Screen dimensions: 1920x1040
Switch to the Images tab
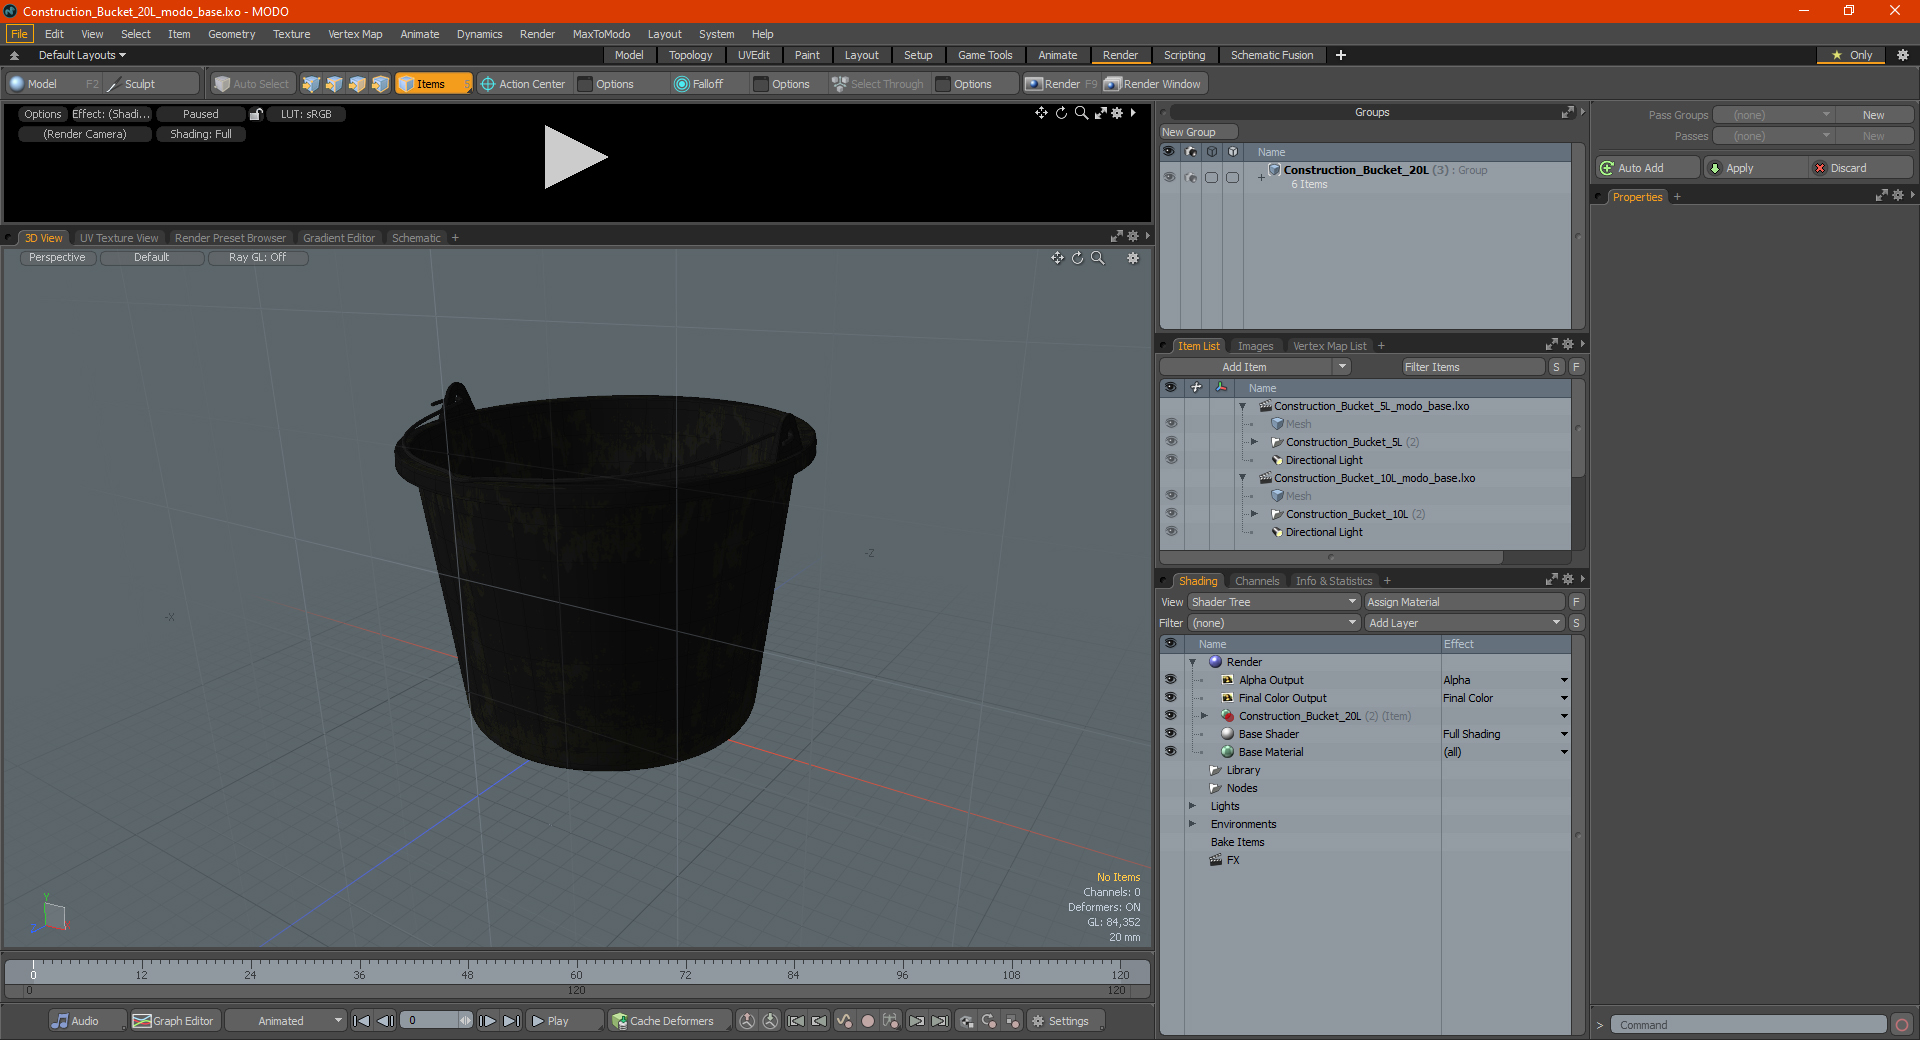[1255, 346]
